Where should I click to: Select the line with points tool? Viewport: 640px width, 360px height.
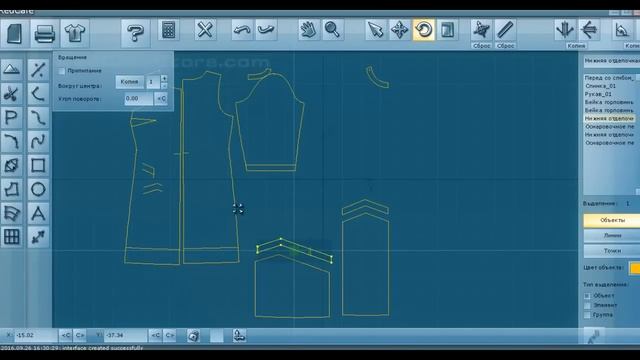point(38,70)
